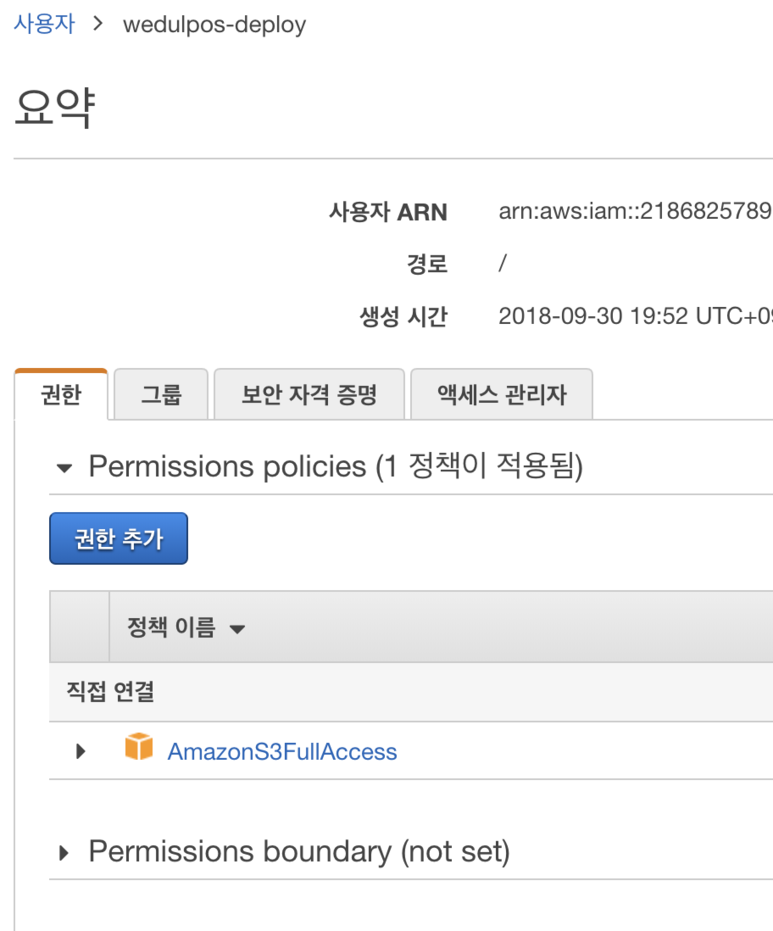Click the Permissions policies heading text
The height and width of the screenshot is (931, 773).
pyautogui.click(x=336, y=466)
